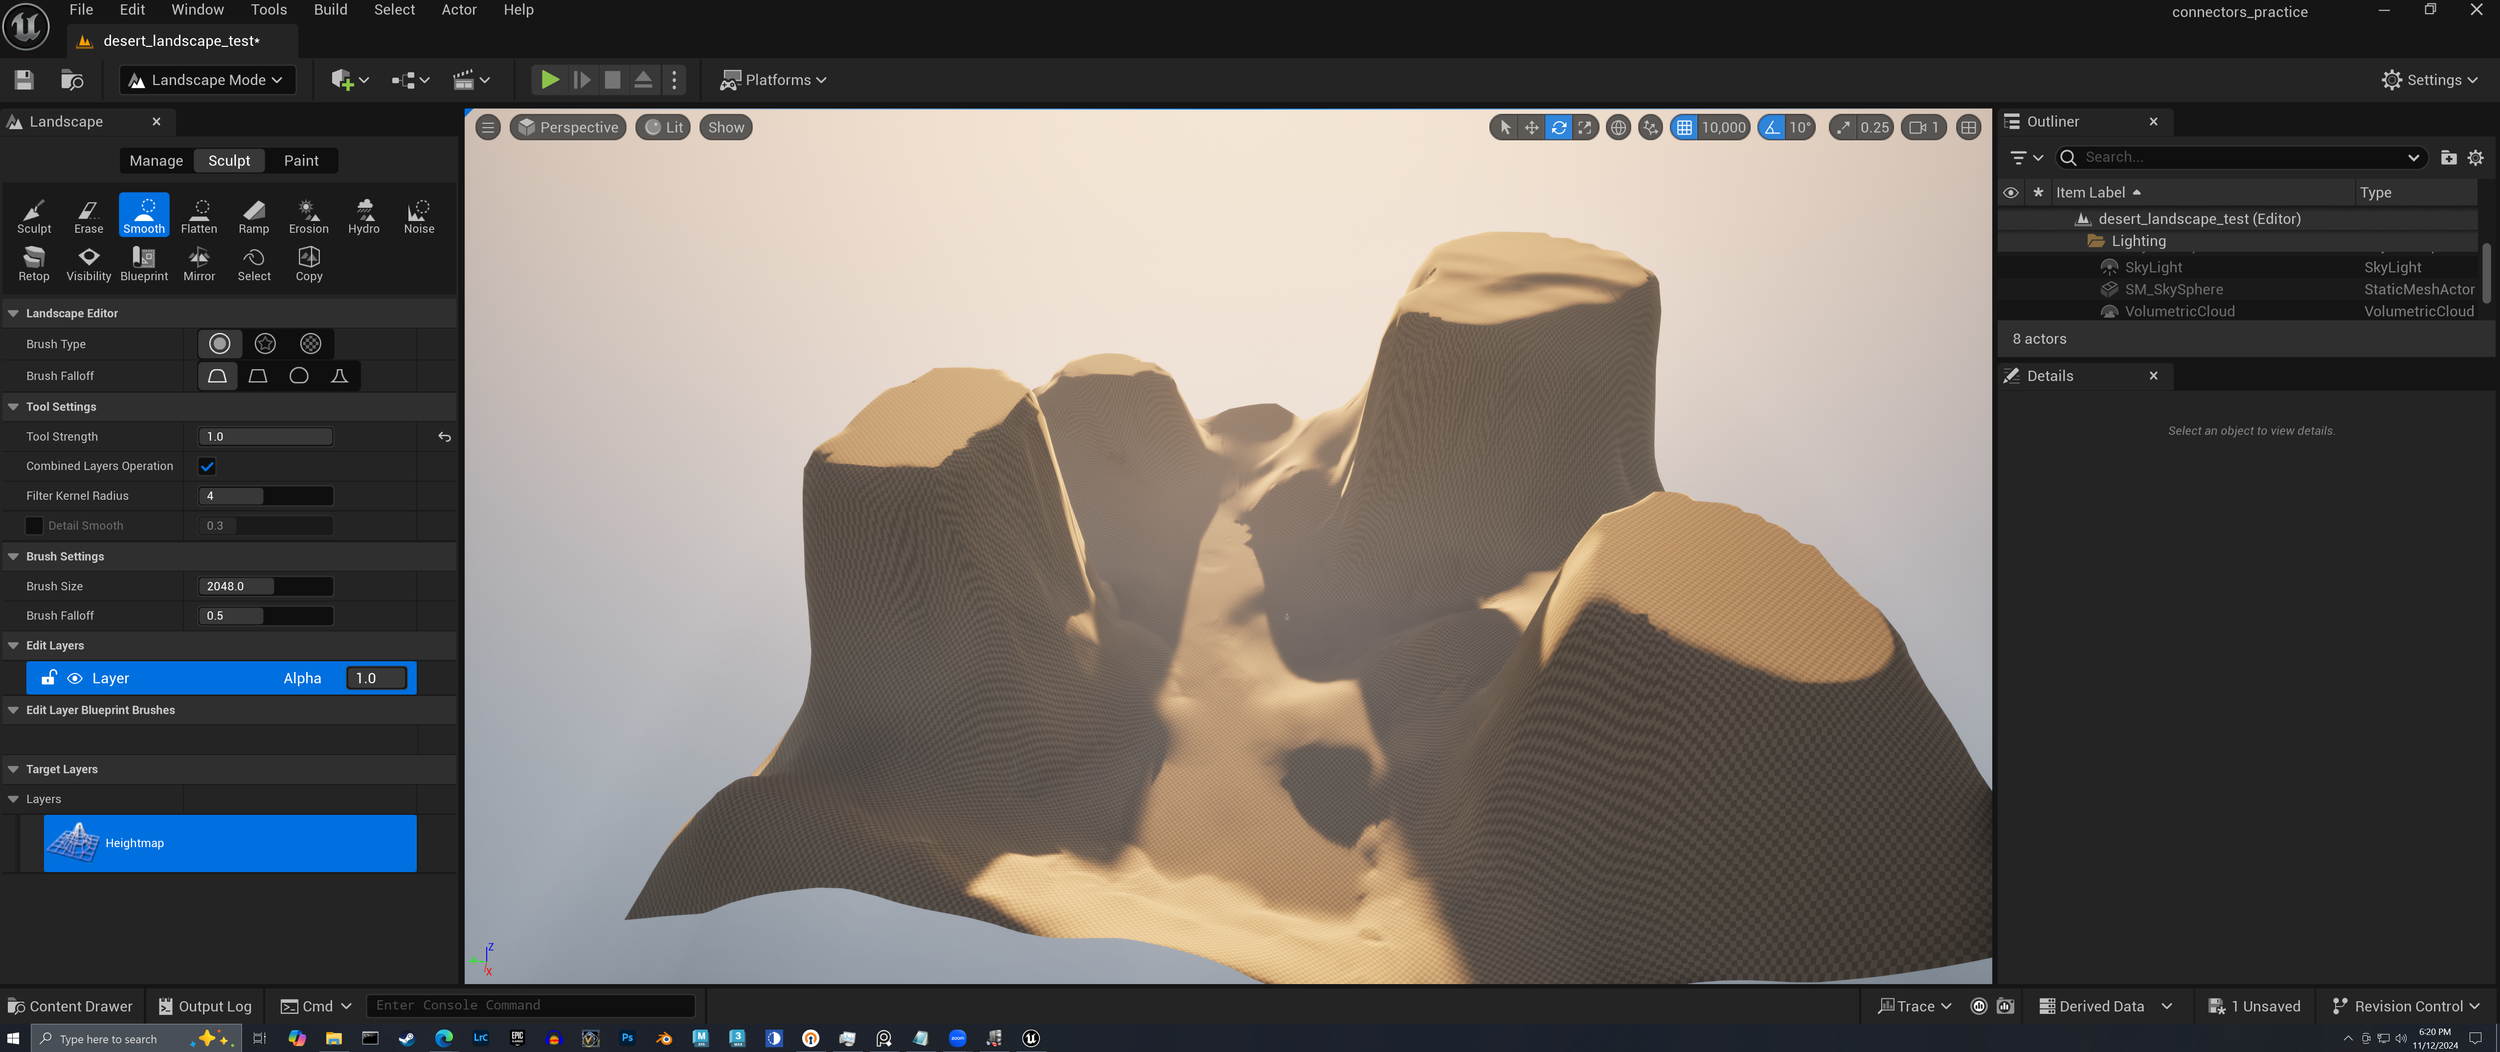This screenshot has height=1052, width=2500.
Task: Open the Tools menu
Action: click(269, 10)
